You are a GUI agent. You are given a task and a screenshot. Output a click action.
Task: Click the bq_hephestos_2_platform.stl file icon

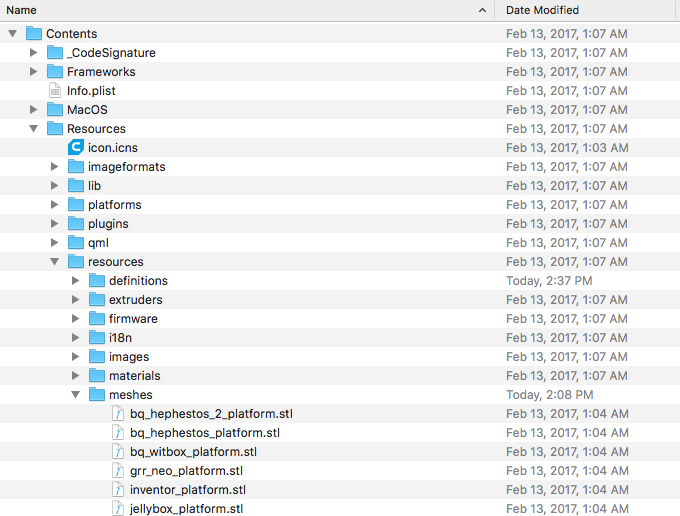[x=118, y=414]
